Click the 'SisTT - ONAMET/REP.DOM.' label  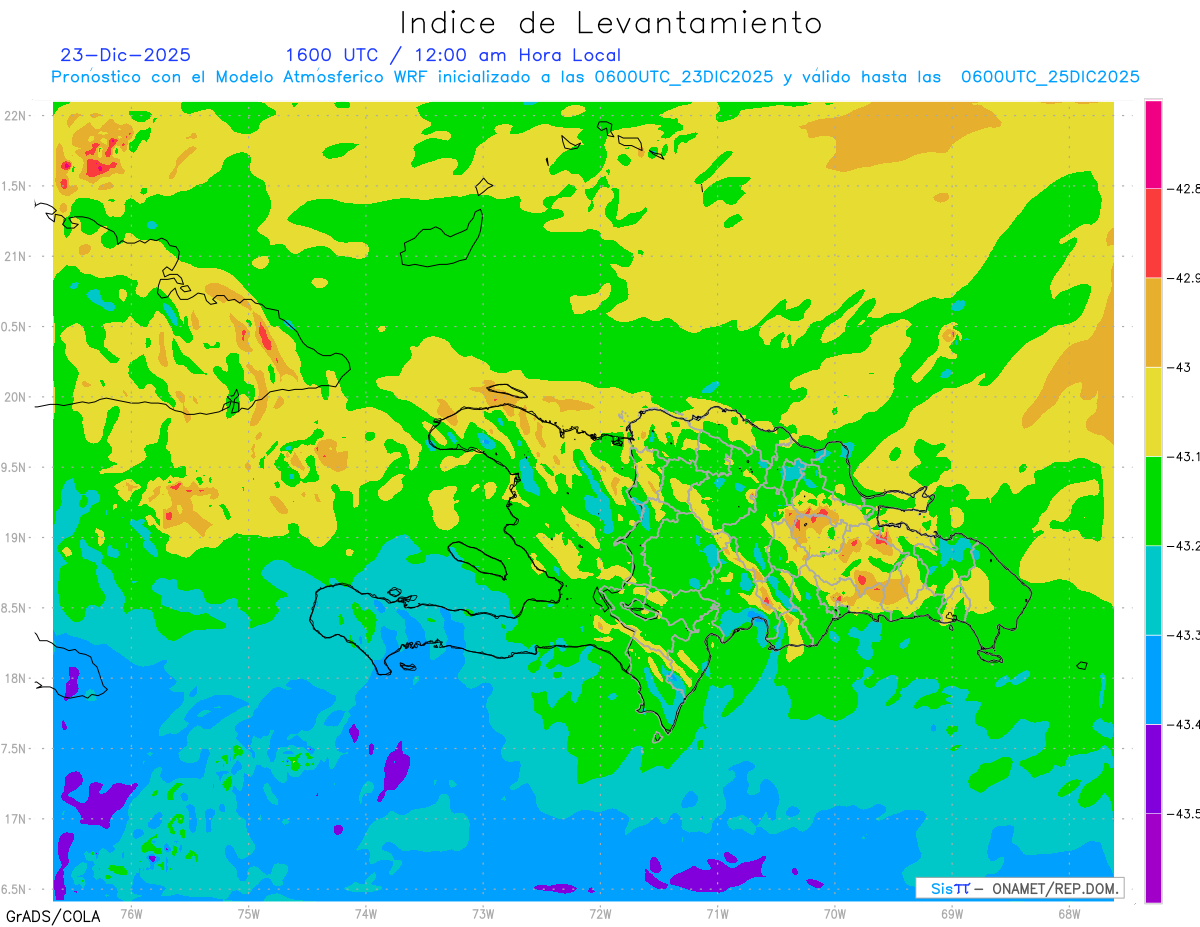coord(1019,888)
